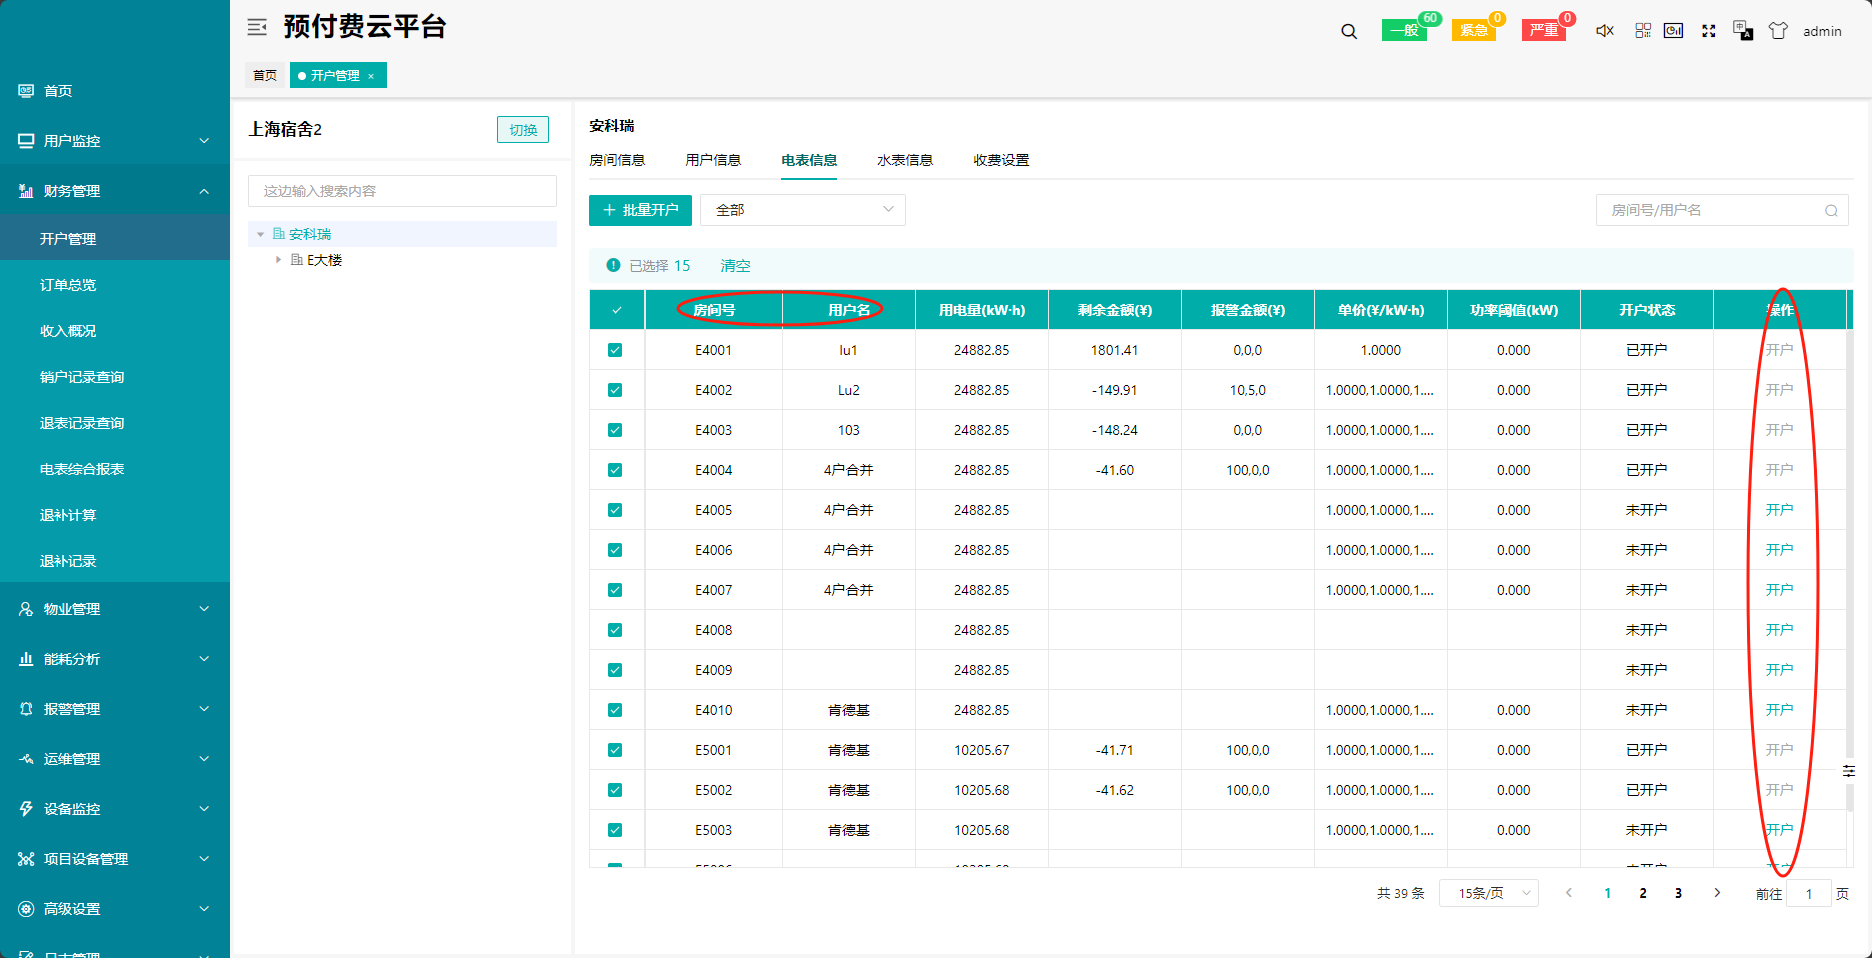Image resolution: width=1872 pixels, height=958 pixels.
Task: Open the dashboard chart screen icon
Action: 1673,31
